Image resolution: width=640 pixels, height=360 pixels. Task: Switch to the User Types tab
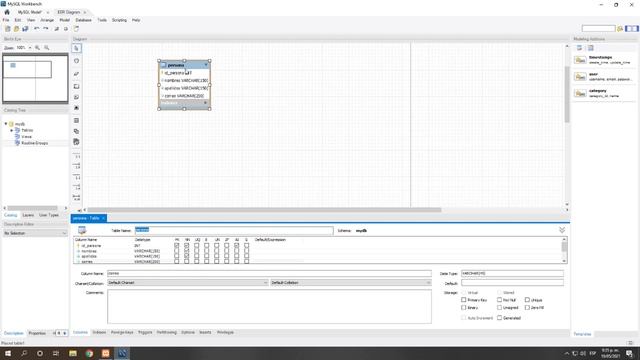pyautogui.click(x=49, y=215)
